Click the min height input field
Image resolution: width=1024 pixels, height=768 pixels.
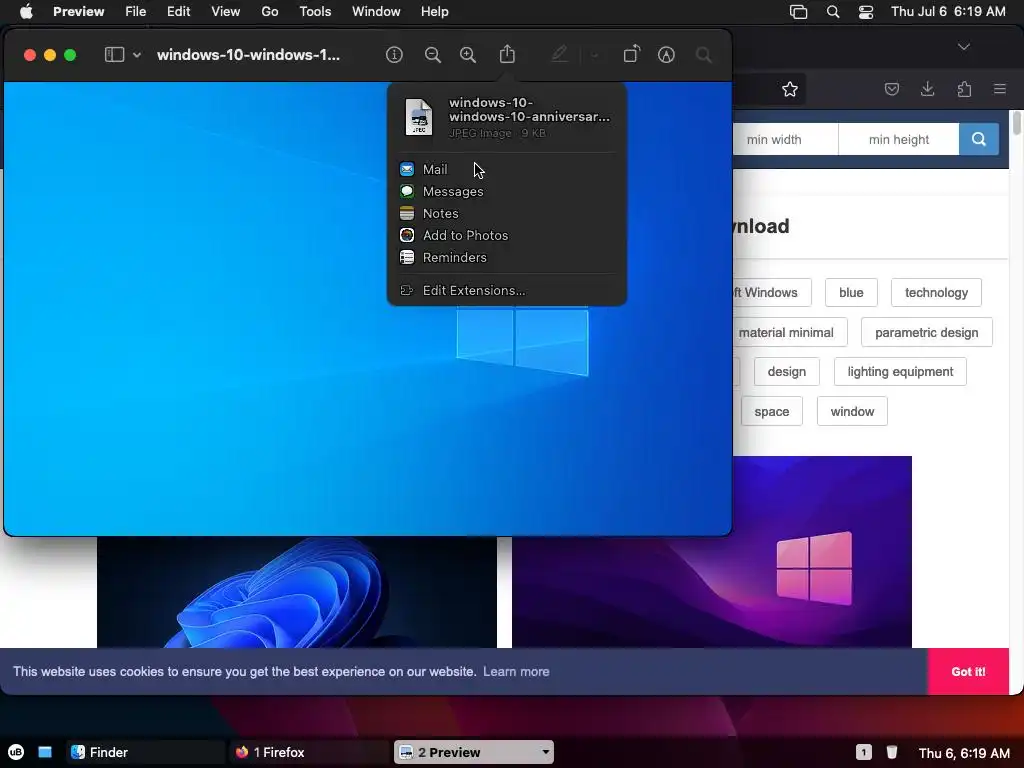click(899, 139)
